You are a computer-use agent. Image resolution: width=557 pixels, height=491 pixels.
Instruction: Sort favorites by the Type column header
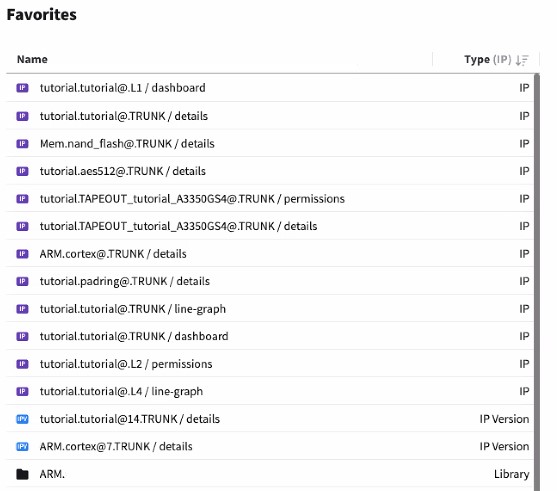(477, 59)
